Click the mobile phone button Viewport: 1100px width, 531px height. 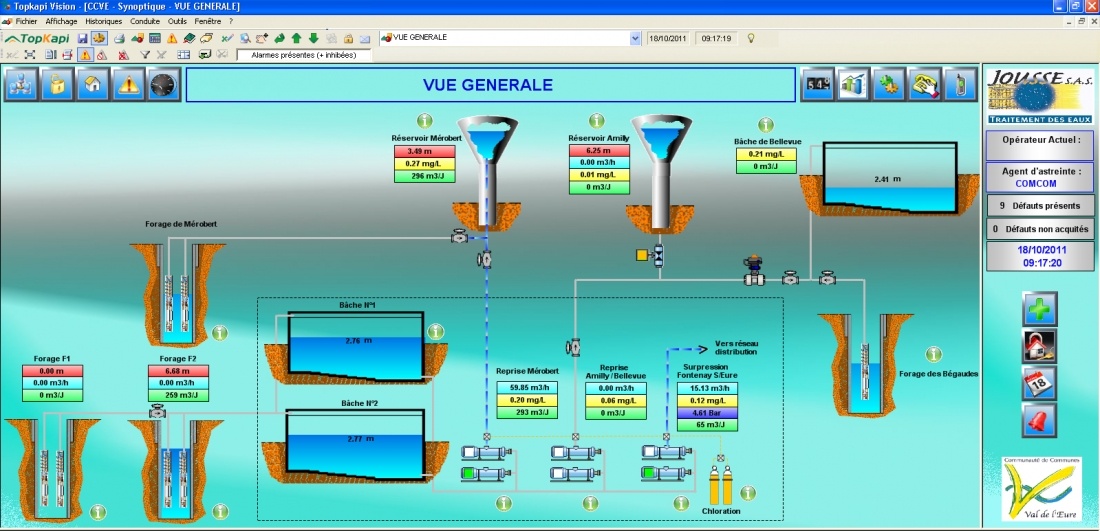[x=960, y=85]
